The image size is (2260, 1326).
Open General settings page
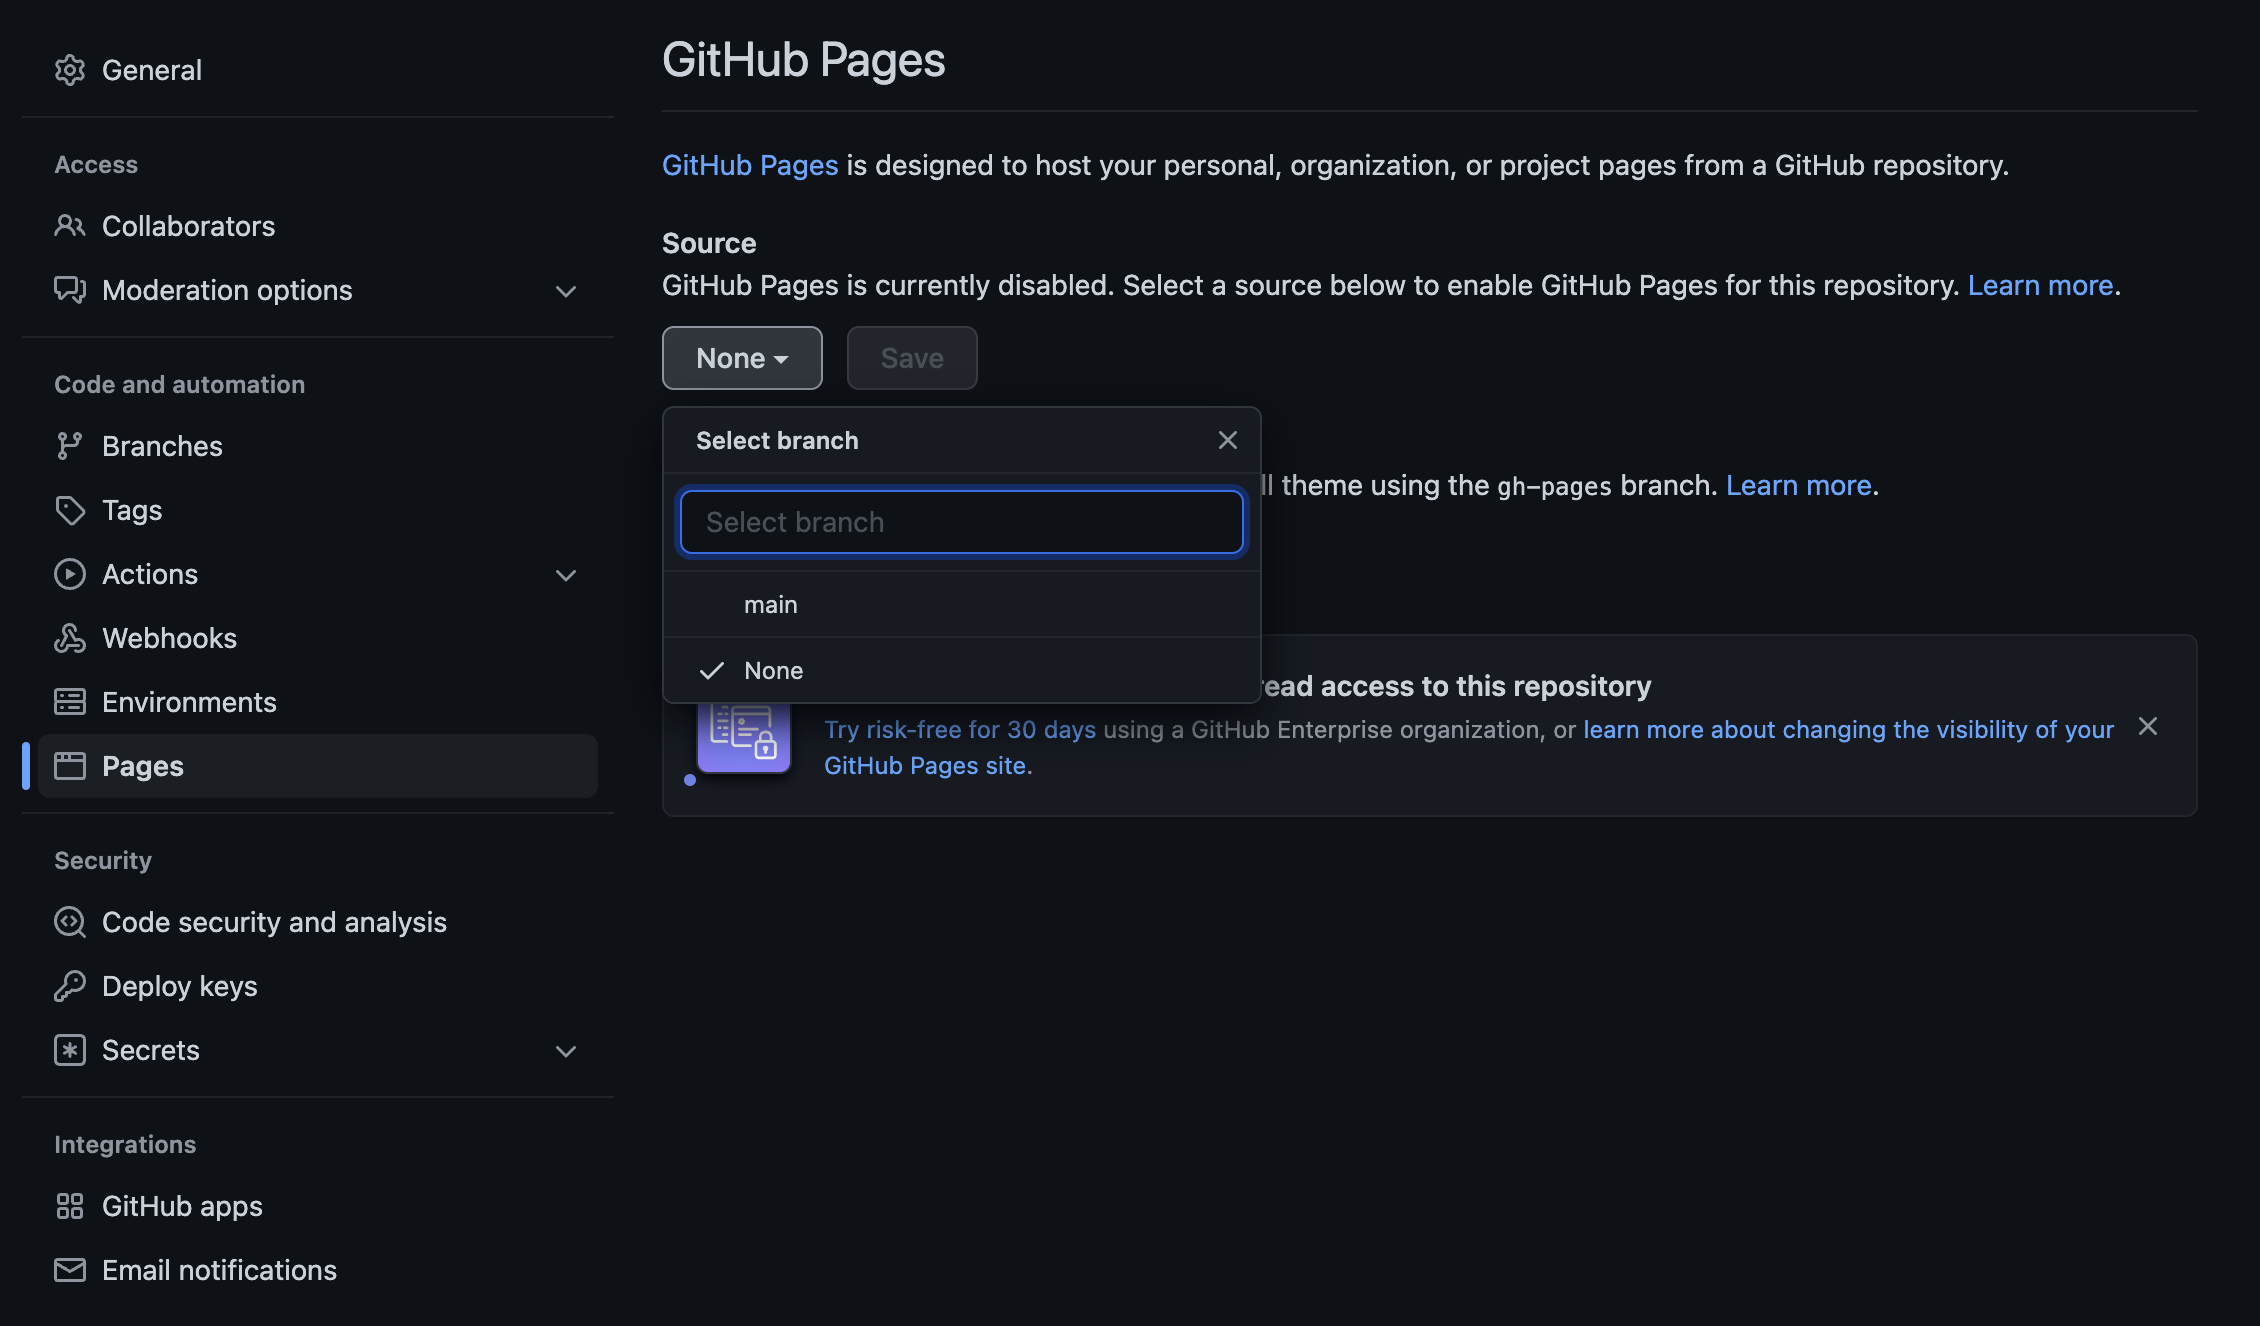pyautogui.click(x=318, y=70)
